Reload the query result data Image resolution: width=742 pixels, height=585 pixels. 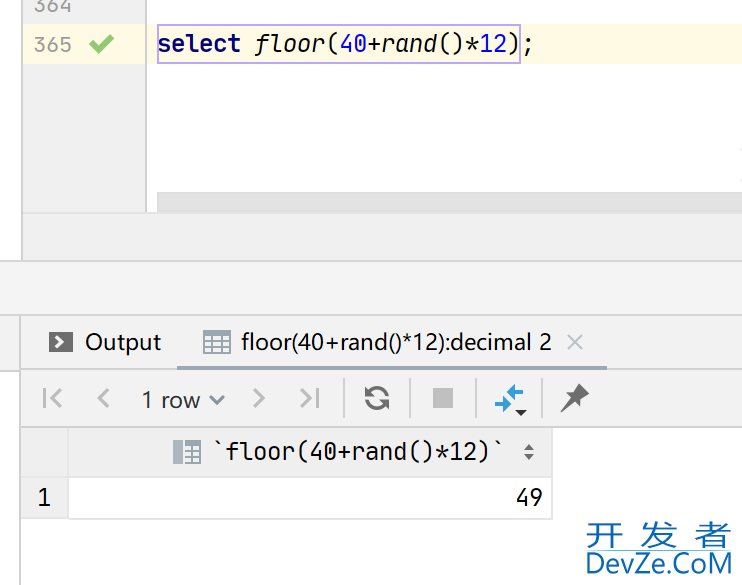pos(377,398)
